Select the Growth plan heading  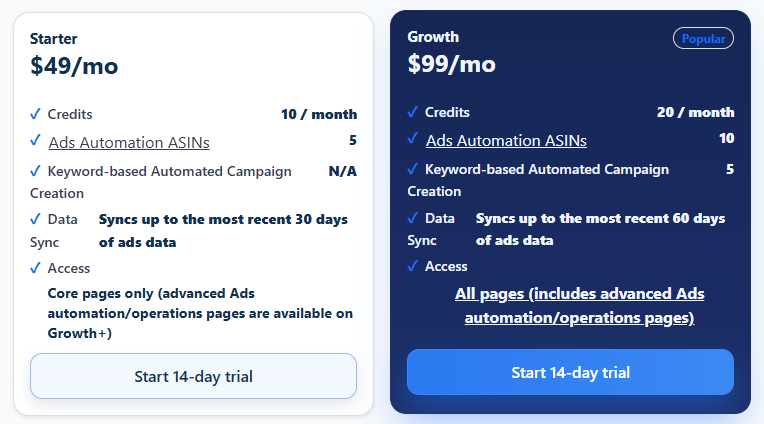pyautogui.click(x=433, y=37)
